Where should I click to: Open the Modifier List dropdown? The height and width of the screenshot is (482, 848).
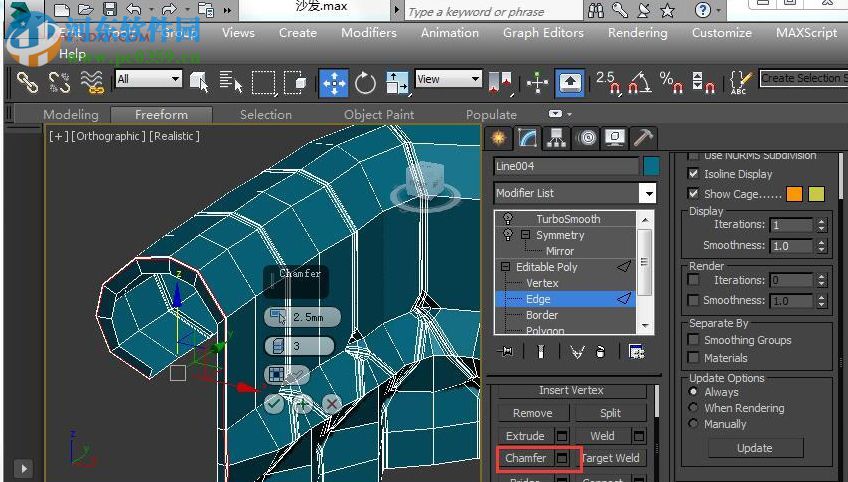pos(647,193)
